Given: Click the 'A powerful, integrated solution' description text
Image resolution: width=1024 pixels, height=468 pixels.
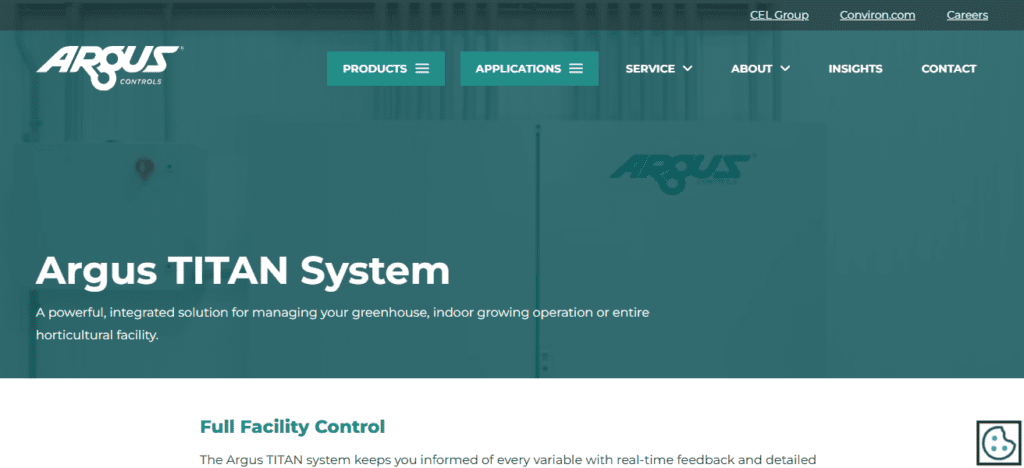Looking at the screenshot, I should tap(343, 324).
